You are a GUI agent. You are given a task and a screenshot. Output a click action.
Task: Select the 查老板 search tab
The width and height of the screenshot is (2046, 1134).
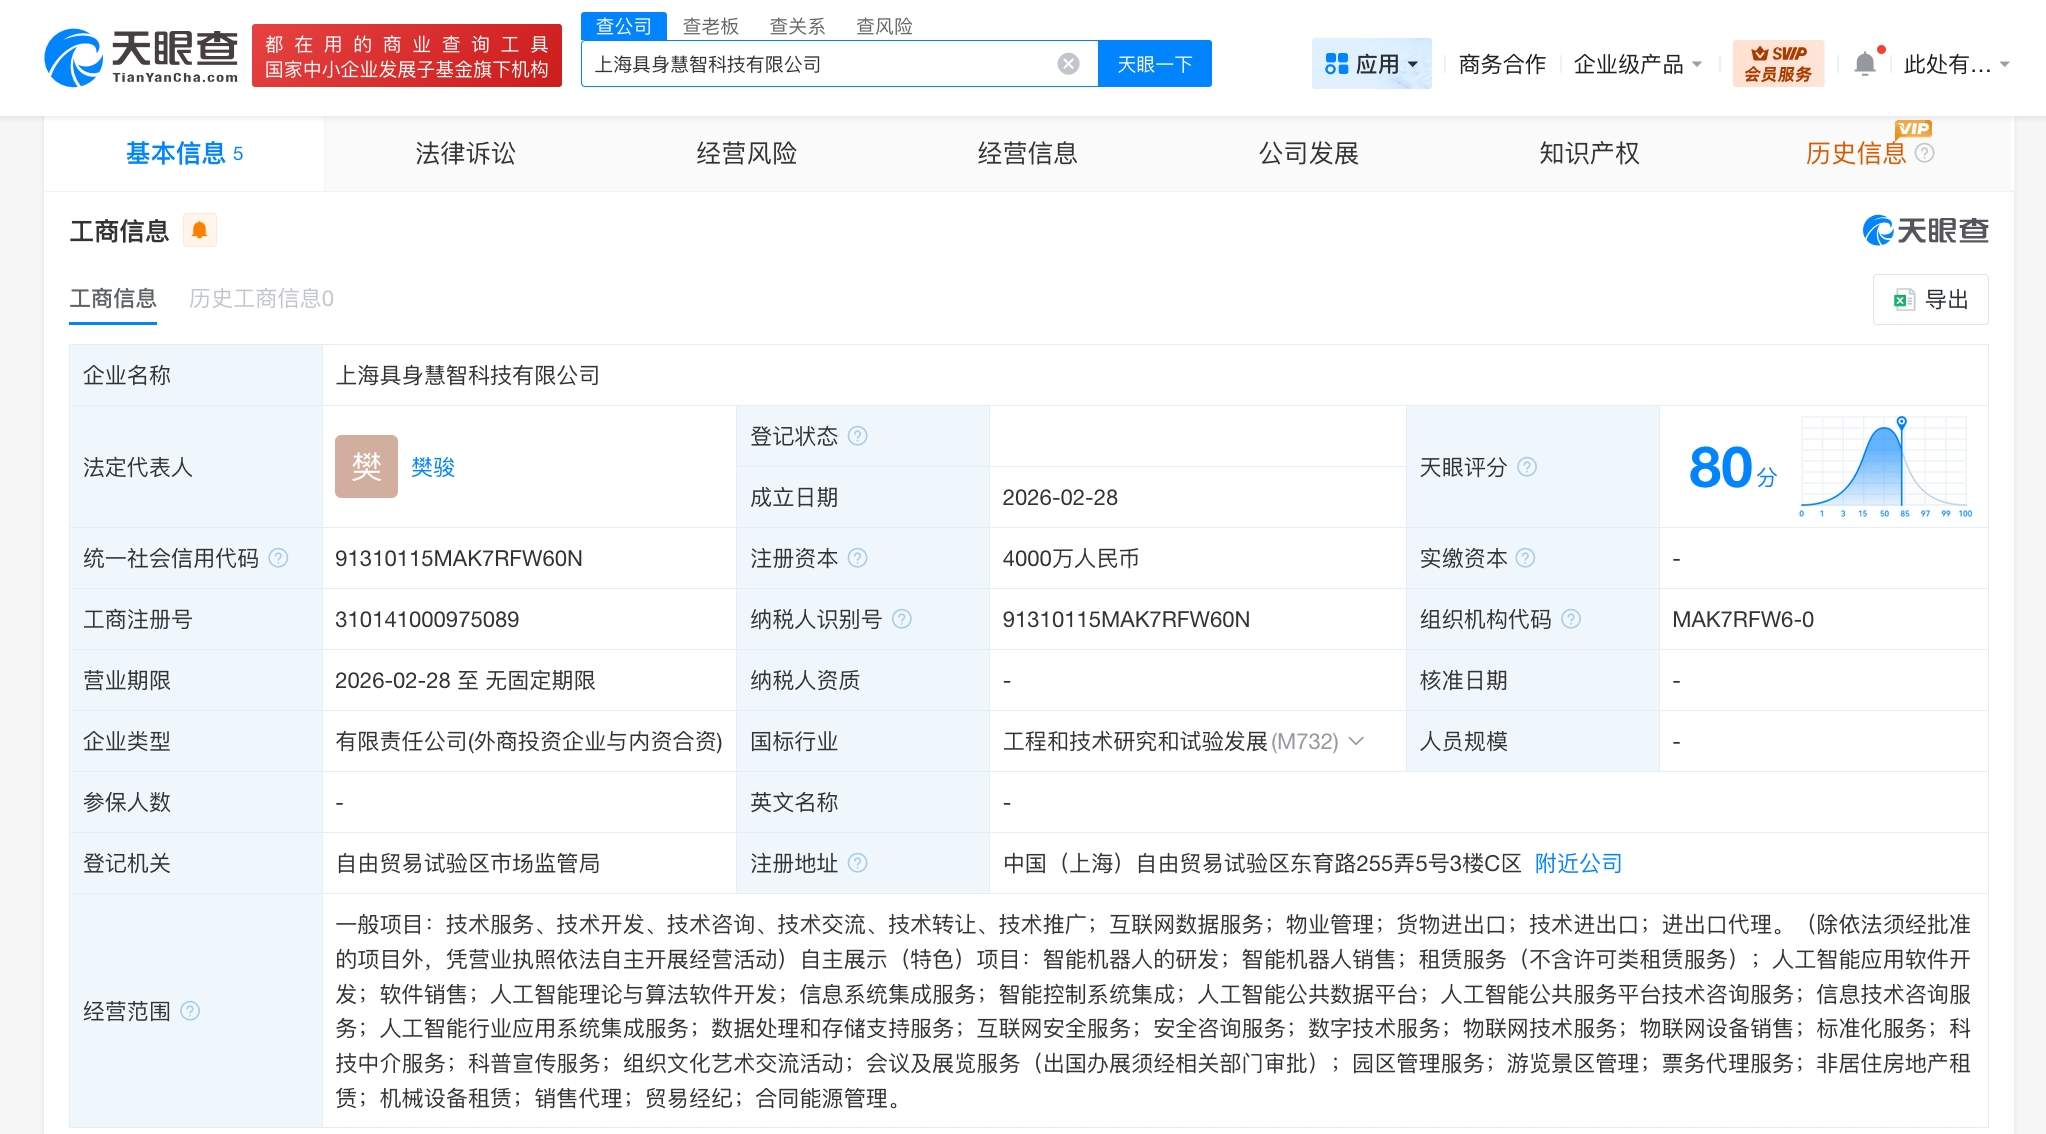pyautogui.click(x=710, y=26)
